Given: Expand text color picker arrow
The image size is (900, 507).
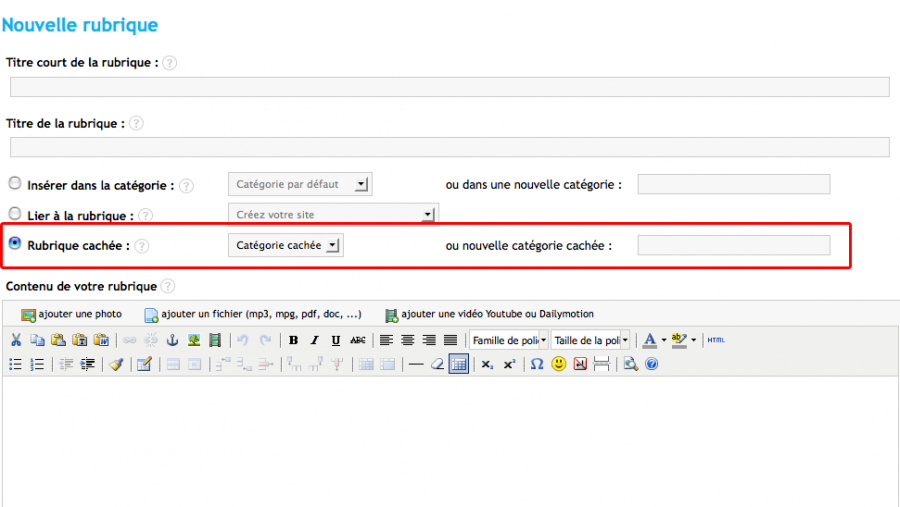Looking at the screenshot, I should pyautogui.click(x=664, y=340).
